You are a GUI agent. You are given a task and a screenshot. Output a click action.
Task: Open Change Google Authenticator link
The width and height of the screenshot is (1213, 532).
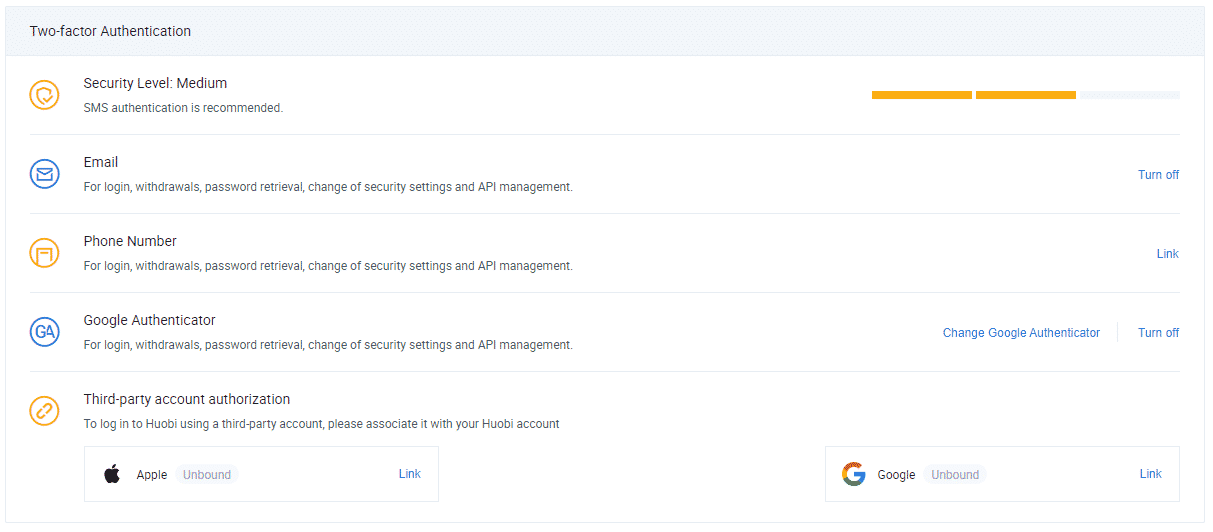click(x=1021, y=333)
